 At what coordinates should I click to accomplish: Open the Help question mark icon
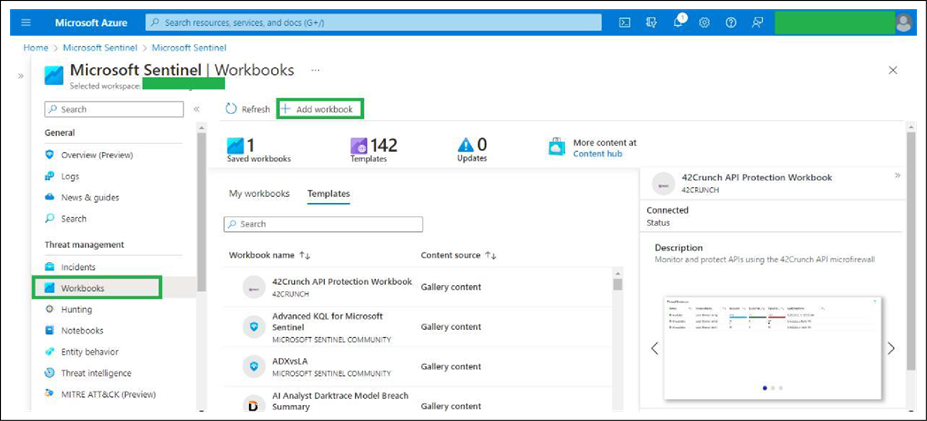[731, 22]
